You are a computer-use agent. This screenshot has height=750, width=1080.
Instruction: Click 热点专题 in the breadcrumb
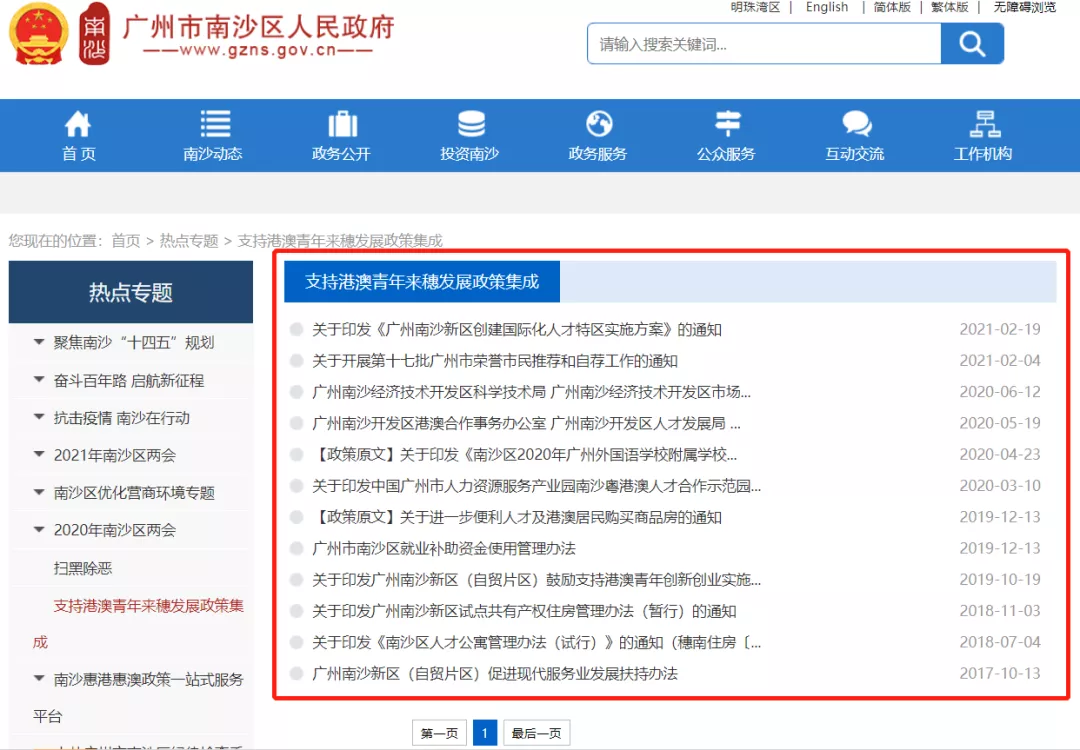point(189,241)
